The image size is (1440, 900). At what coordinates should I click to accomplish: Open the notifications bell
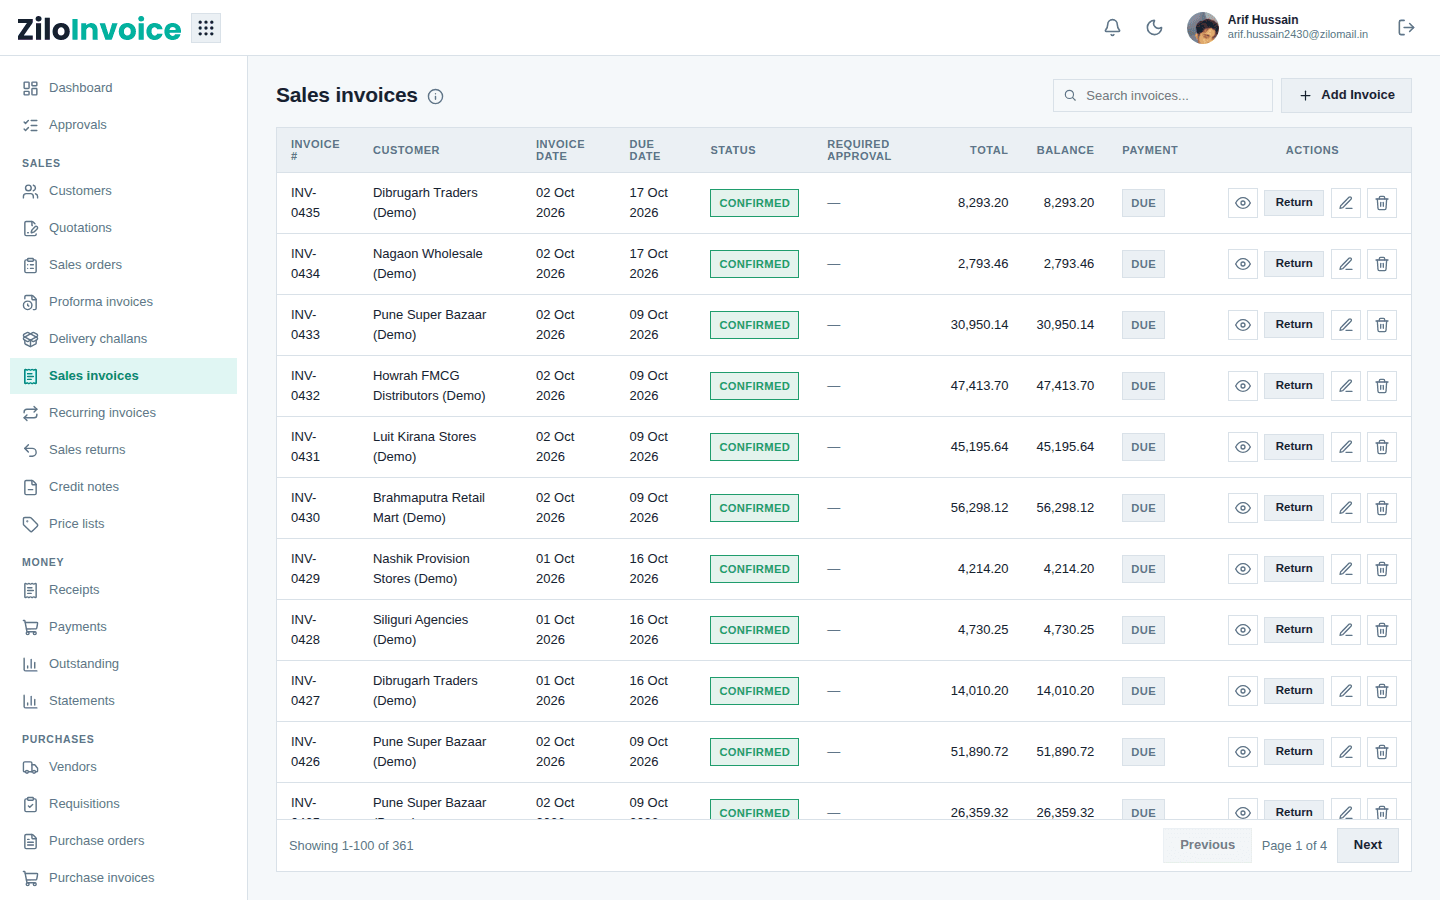(1112, 28)
